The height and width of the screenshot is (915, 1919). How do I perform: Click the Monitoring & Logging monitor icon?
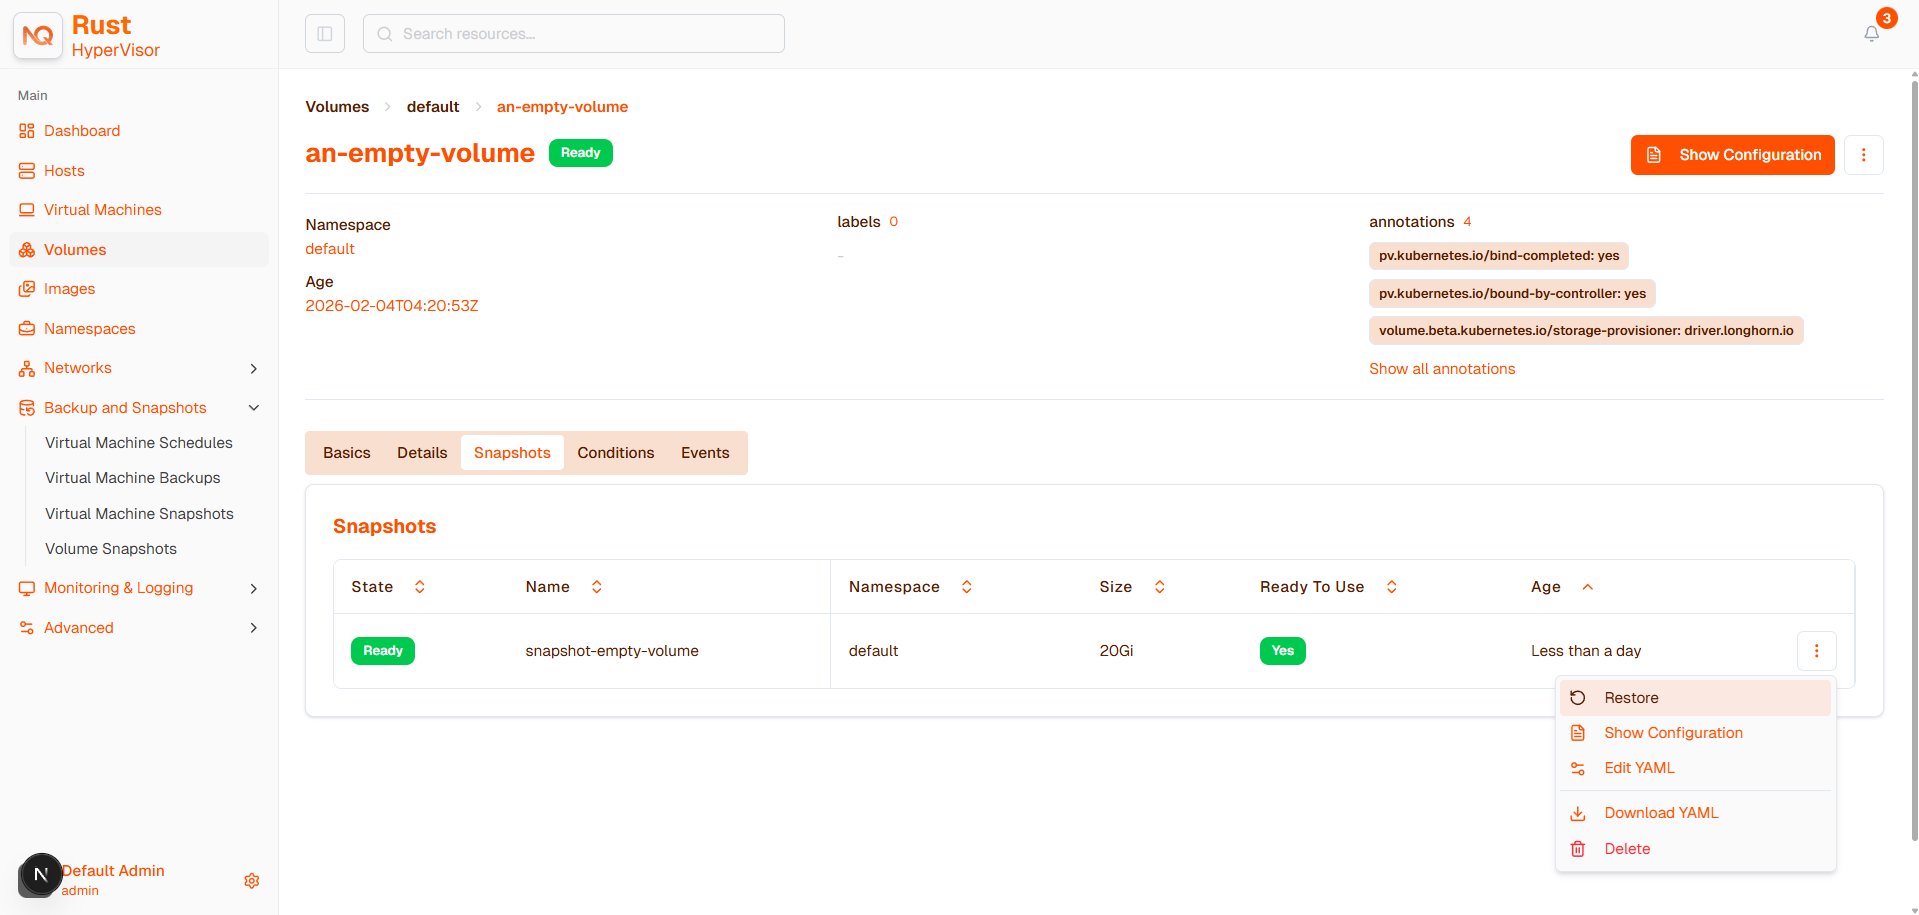27,588
